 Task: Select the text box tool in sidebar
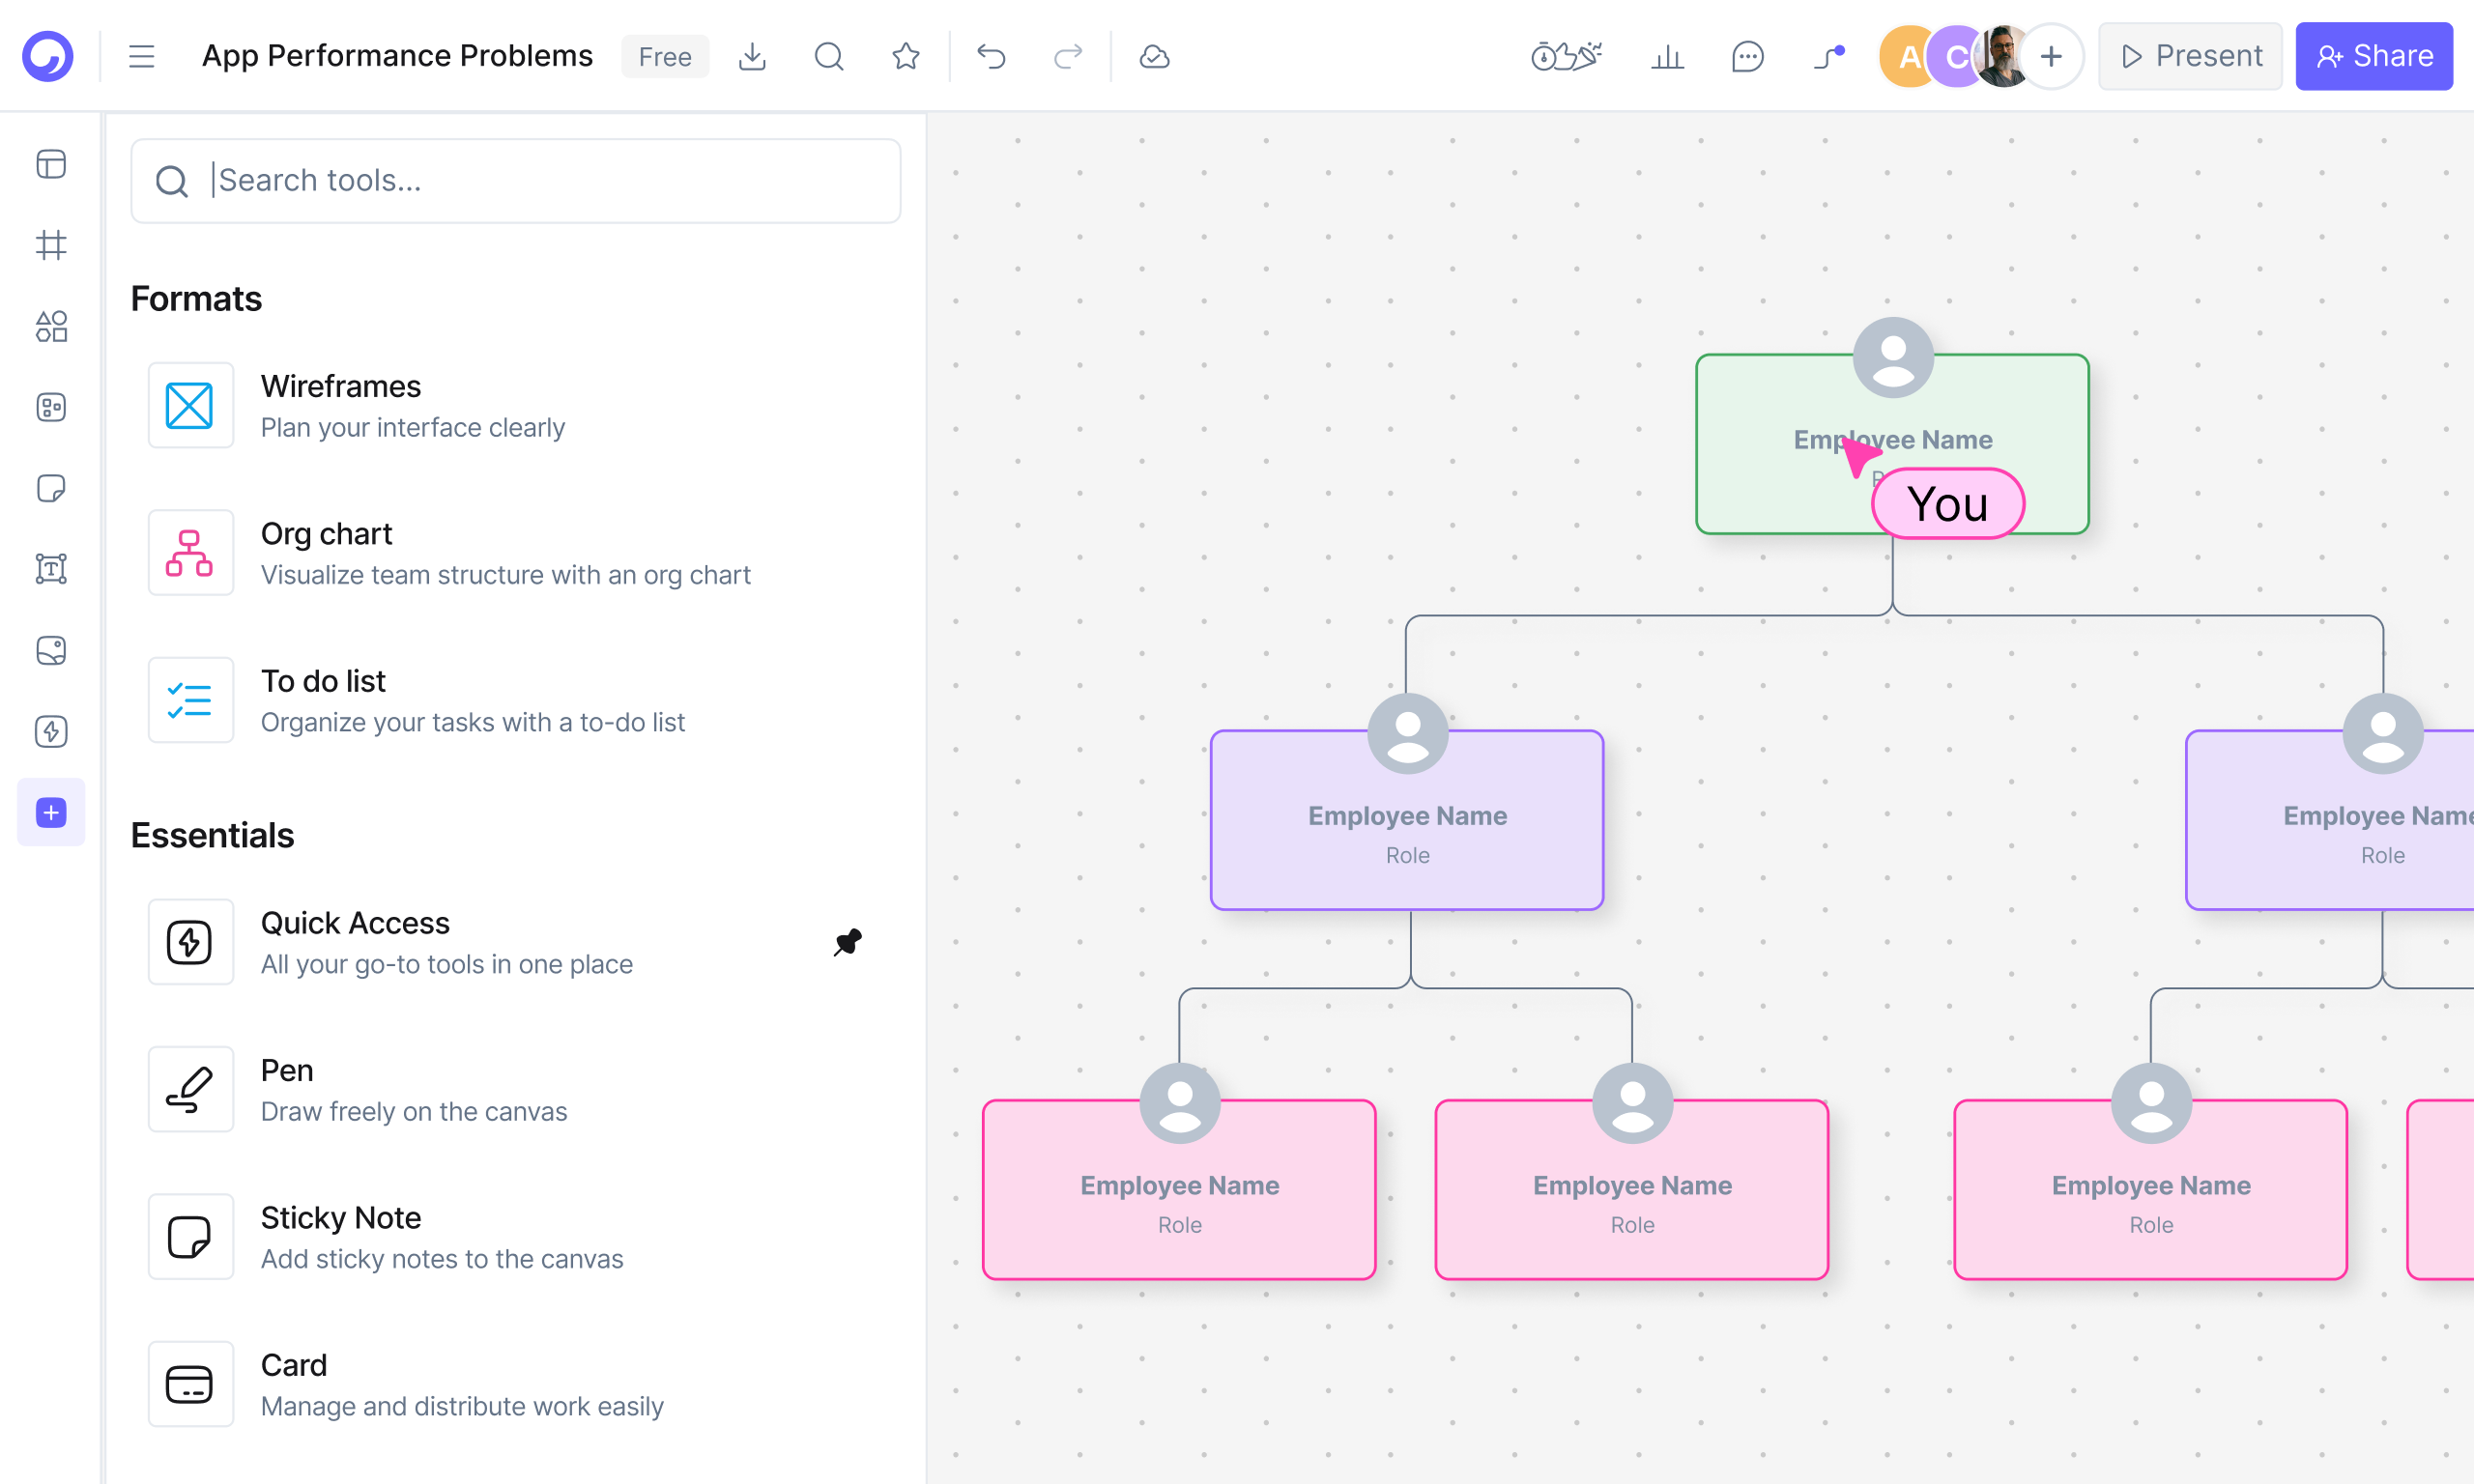click(x=51, y=568)
